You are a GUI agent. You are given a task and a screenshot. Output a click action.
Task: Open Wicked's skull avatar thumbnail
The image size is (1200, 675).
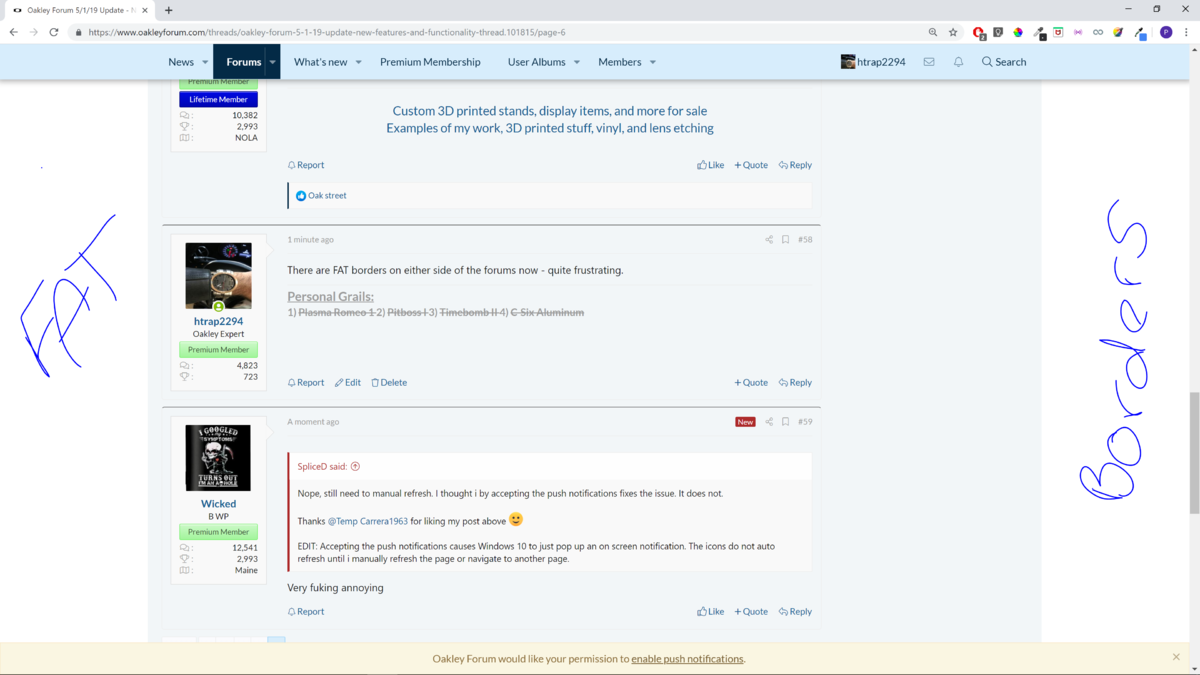(x=218, y=458)
